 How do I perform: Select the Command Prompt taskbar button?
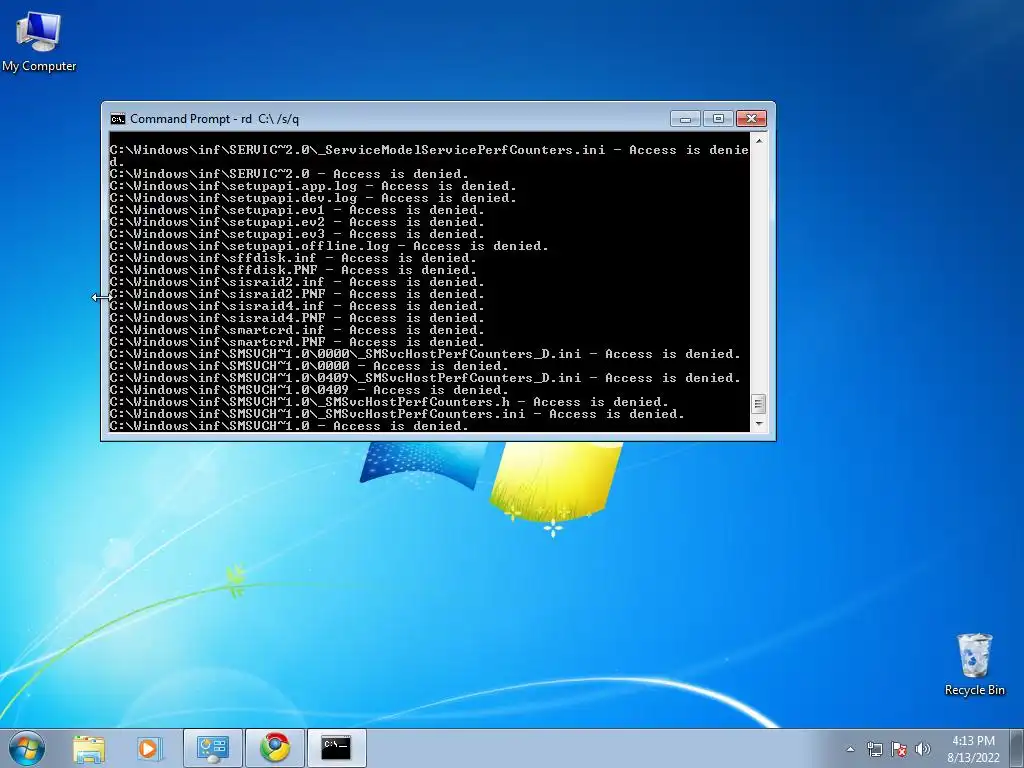point(336,748)
